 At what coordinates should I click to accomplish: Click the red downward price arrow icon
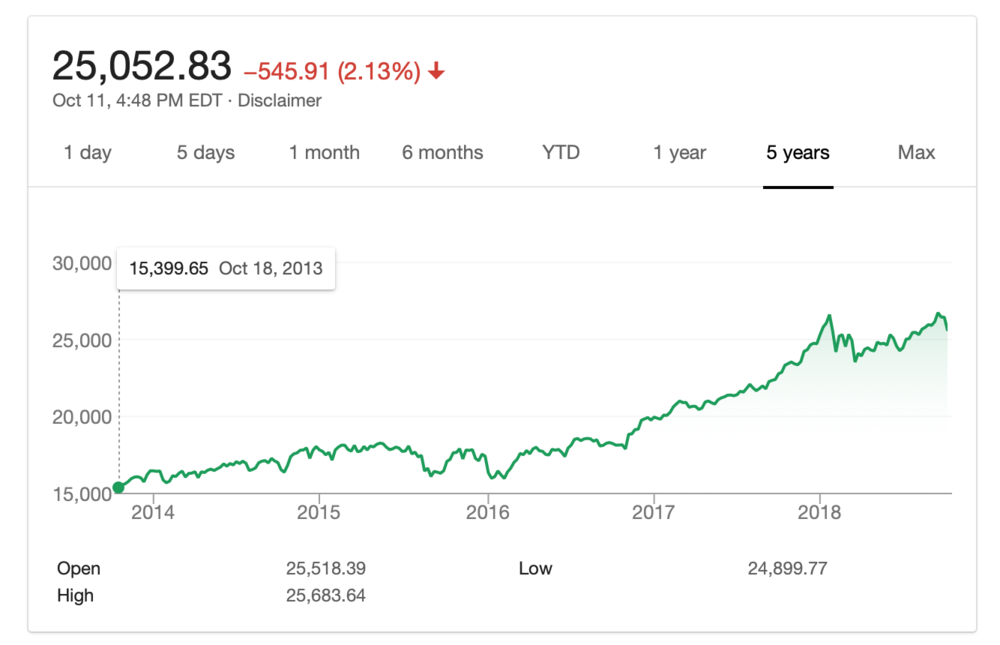point(437,70)
